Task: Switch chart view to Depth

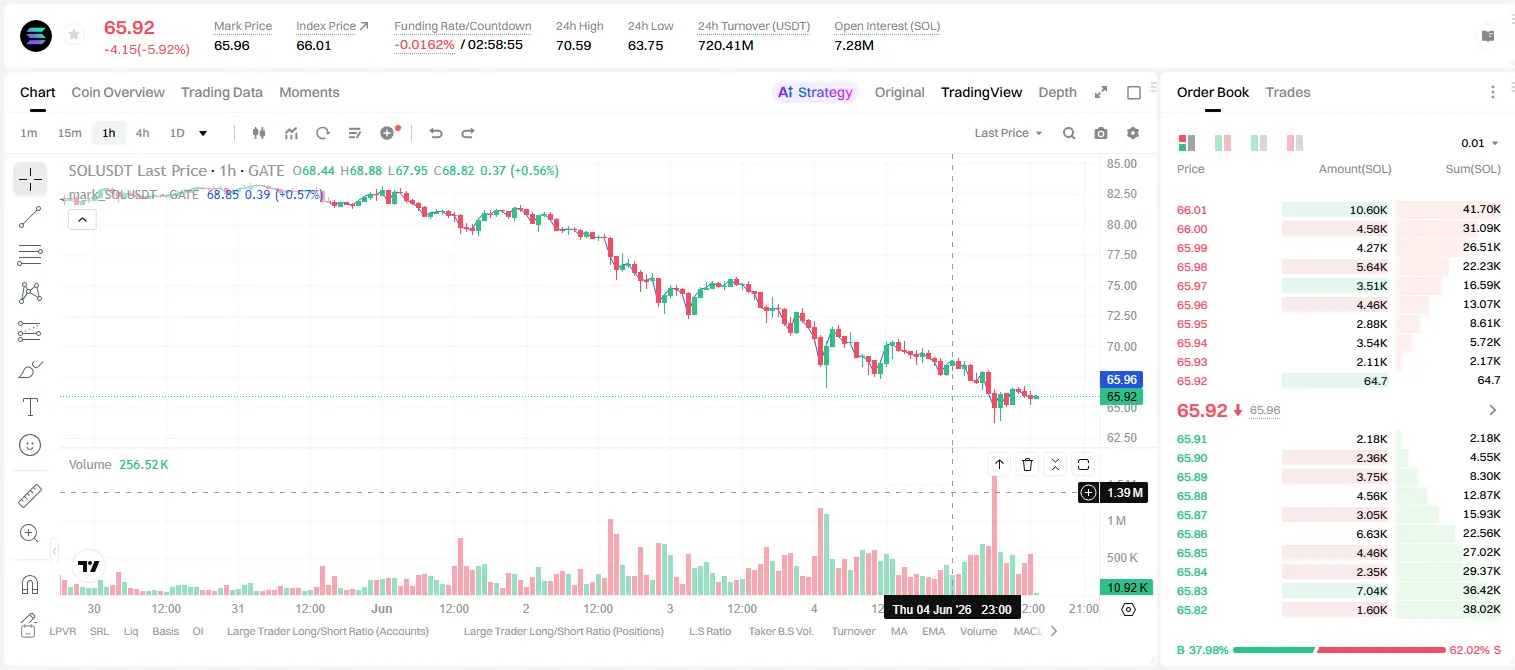Action: (1057, 92)
